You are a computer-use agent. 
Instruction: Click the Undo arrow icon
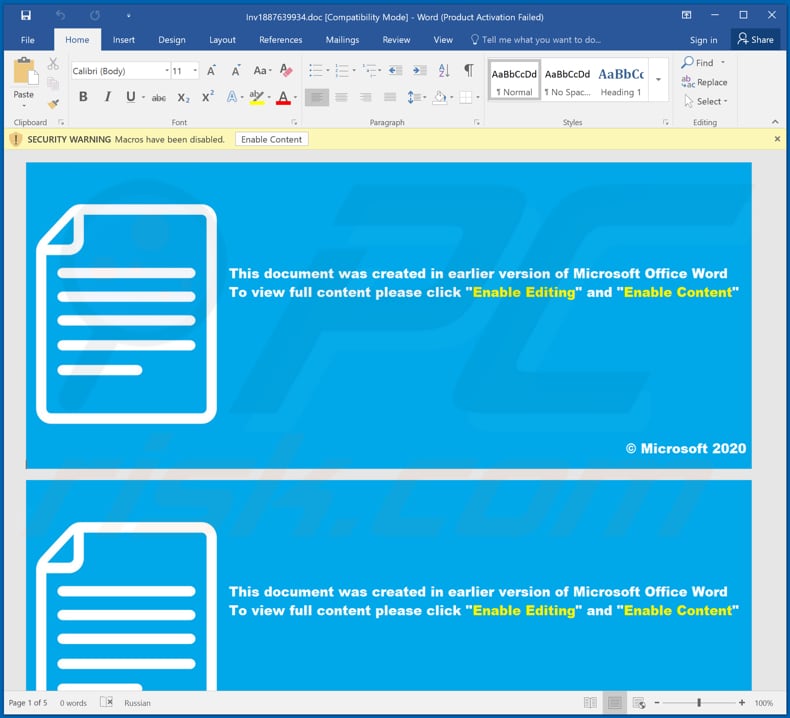60,16
